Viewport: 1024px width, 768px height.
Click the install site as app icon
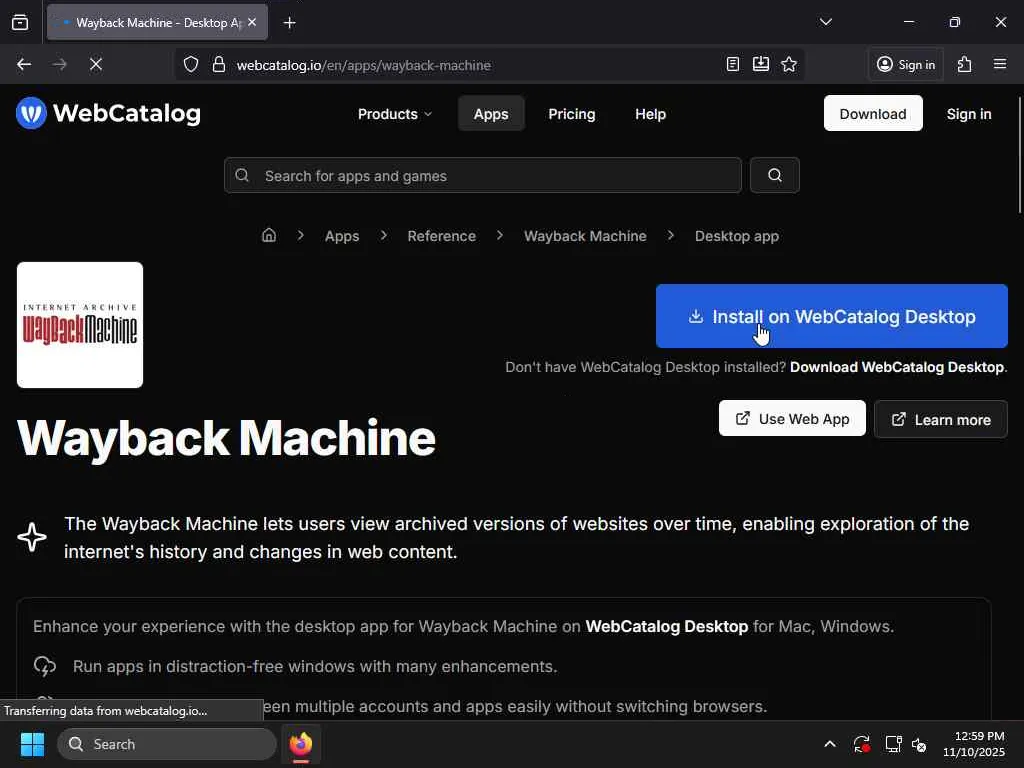761,64
